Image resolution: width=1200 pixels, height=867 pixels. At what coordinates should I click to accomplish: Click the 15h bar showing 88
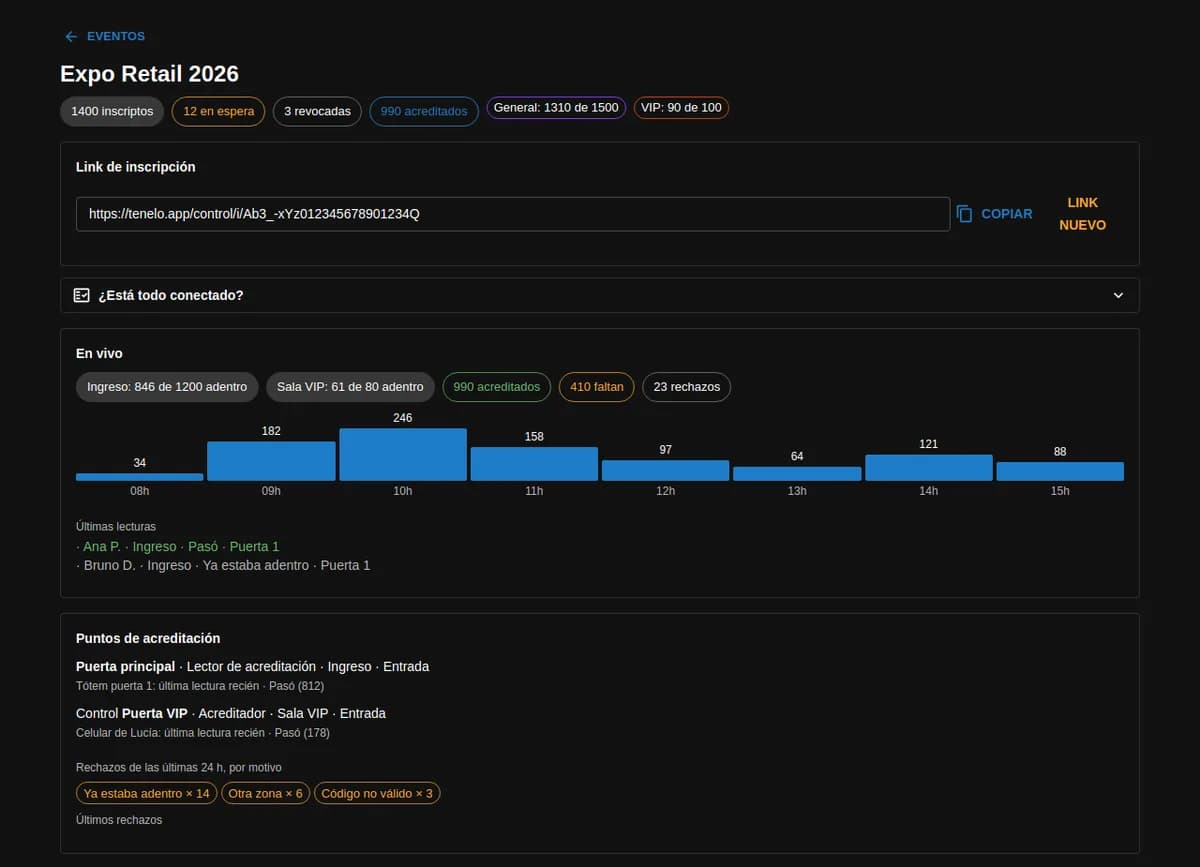(x=1060, y=471)
